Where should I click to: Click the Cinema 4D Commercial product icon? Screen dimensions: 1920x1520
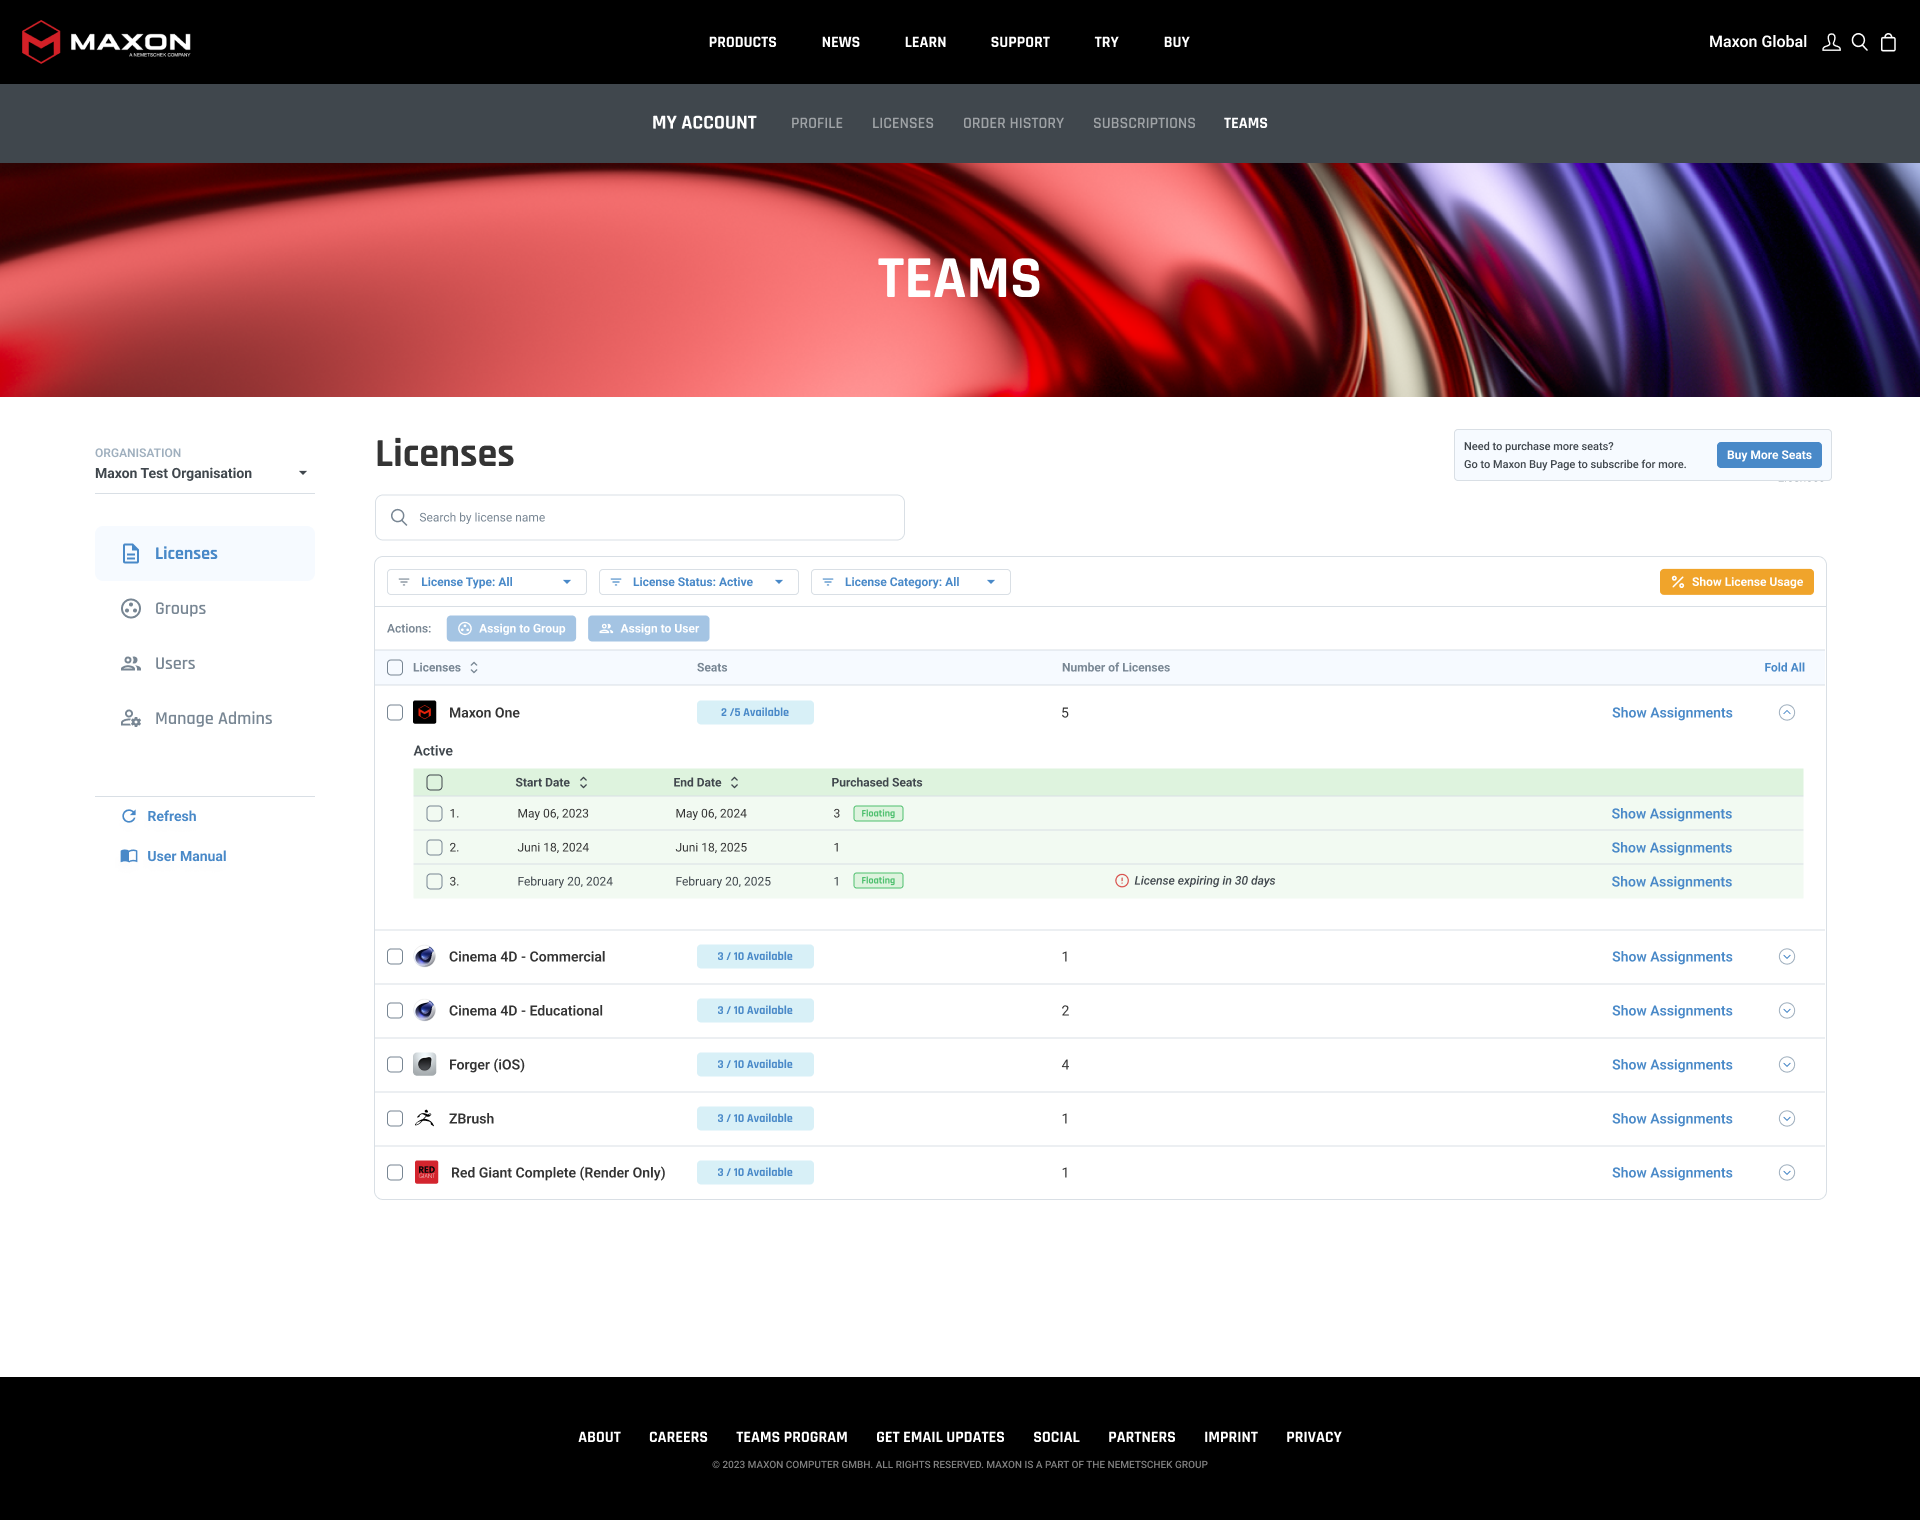[425, 956]
